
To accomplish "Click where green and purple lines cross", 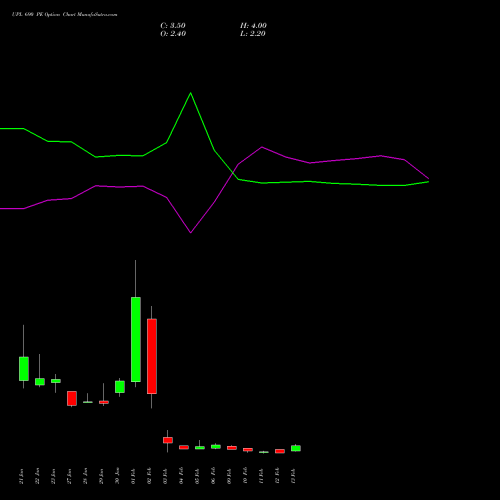I will click(233, 172).
